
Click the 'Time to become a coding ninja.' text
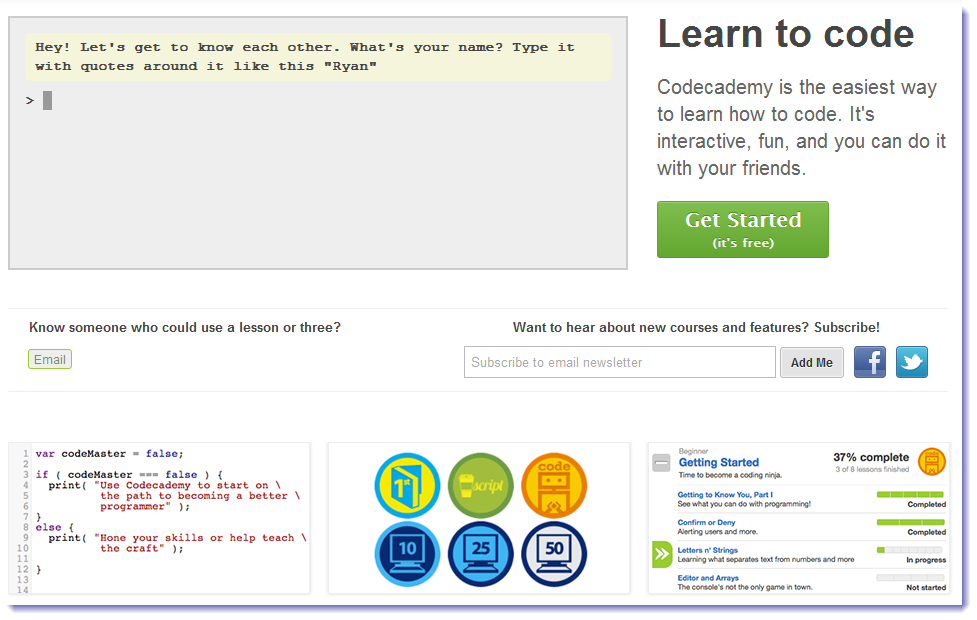[730, 475]
